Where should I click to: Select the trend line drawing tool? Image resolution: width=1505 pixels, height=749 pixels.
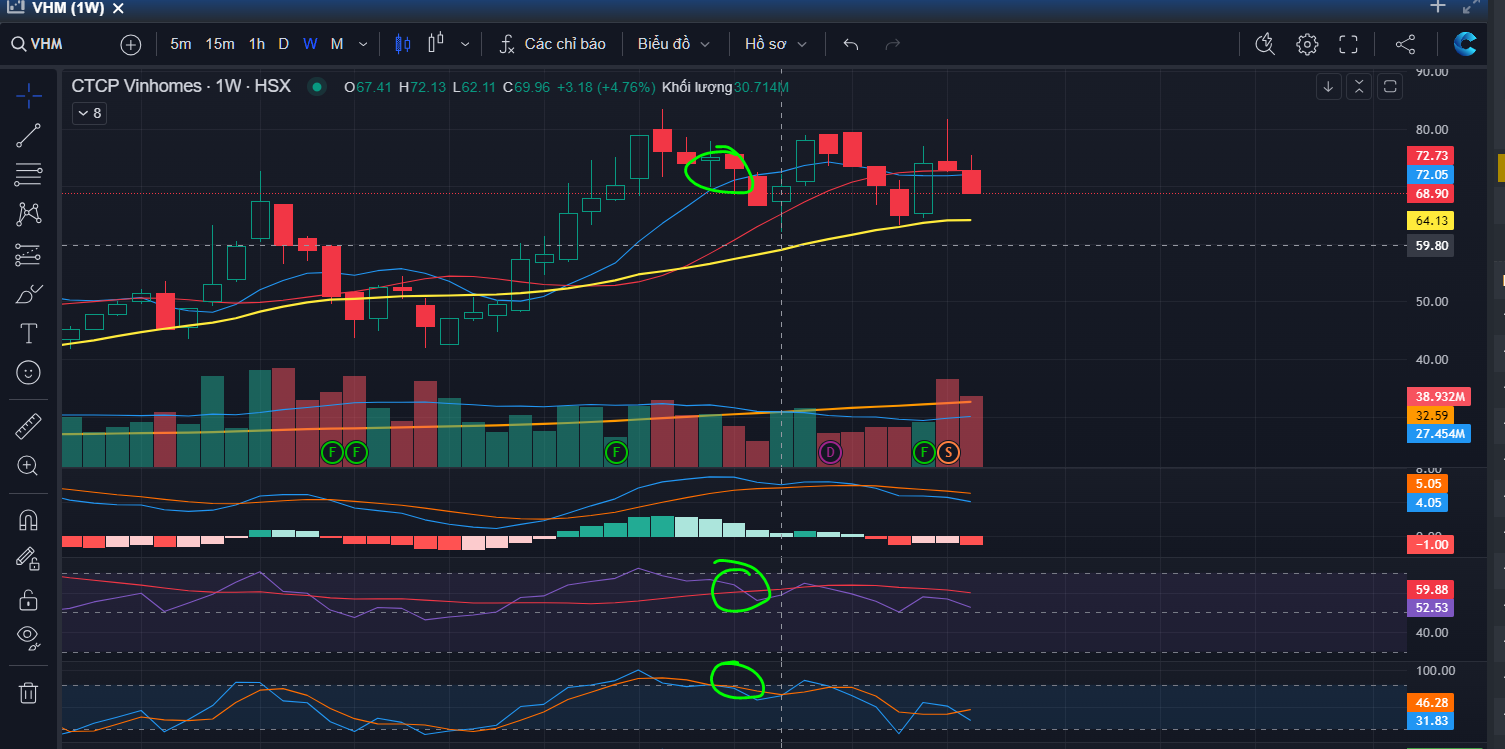pyautogui.click(x=28, y=136)
